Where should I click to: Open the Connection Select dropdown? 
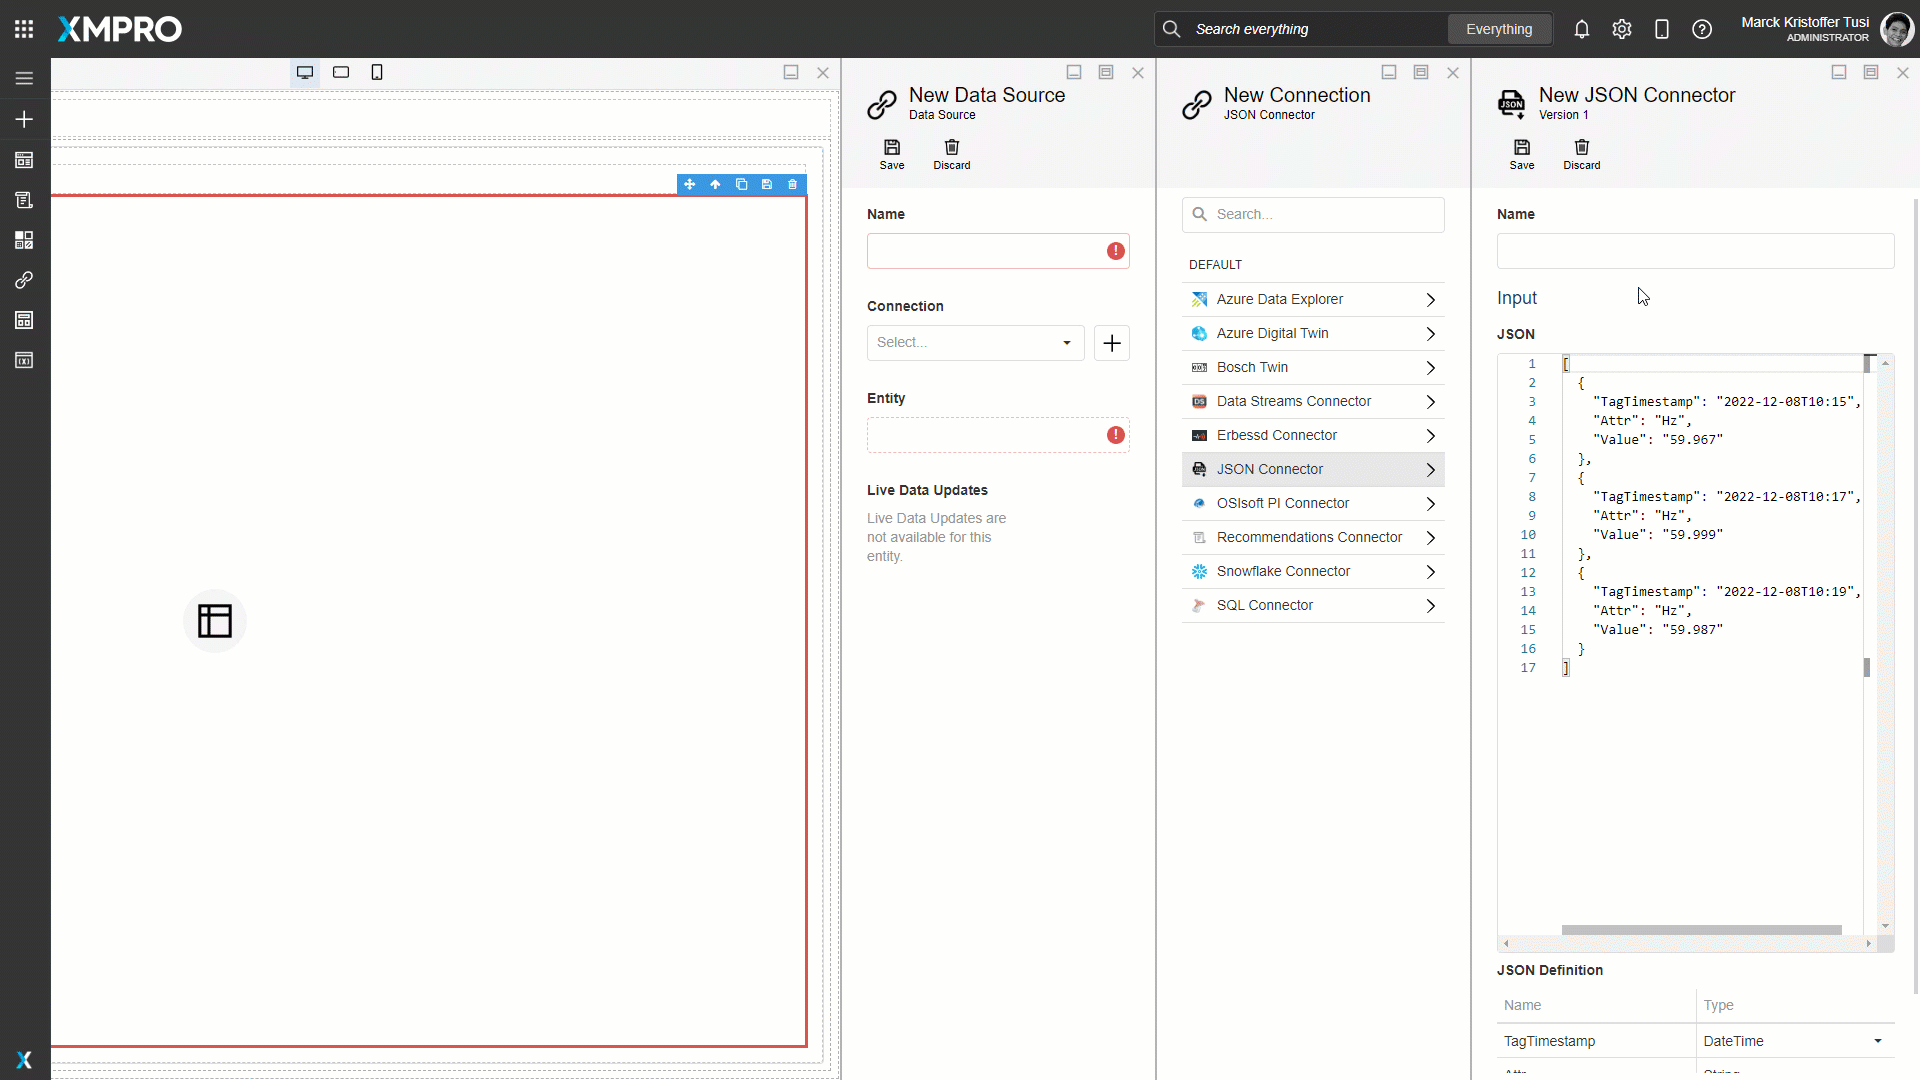coord(975,343)
